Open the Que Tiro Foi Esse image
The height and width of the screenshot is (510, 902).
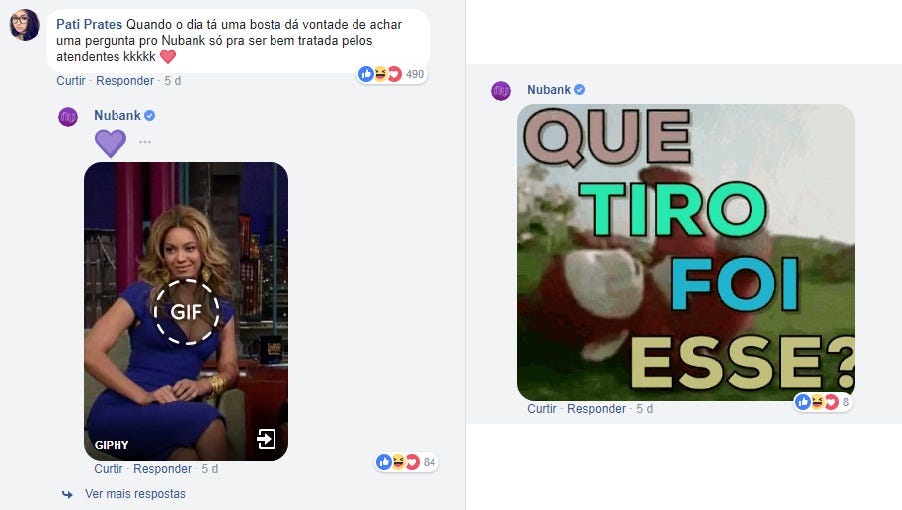point(686,252)
